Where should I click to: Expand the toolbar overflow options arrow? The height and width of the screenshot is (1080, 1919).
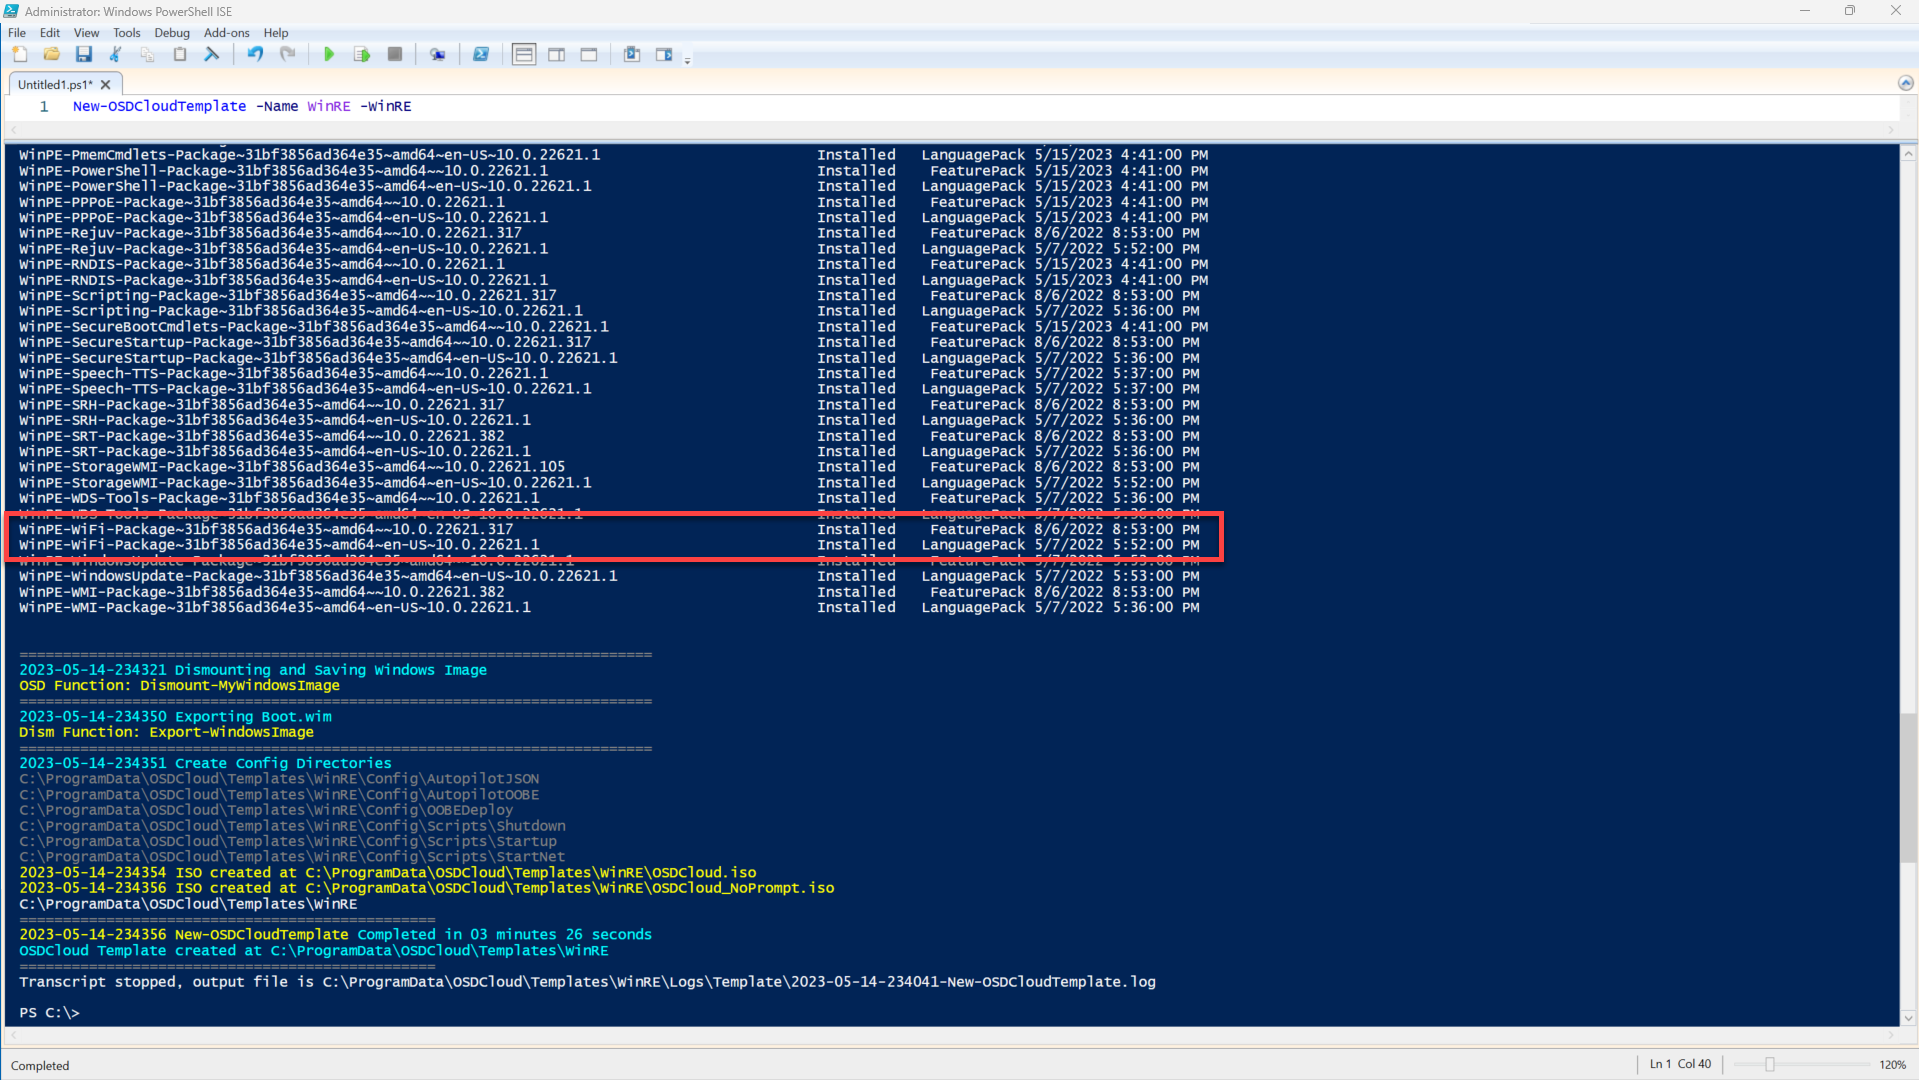coord(687,61)
